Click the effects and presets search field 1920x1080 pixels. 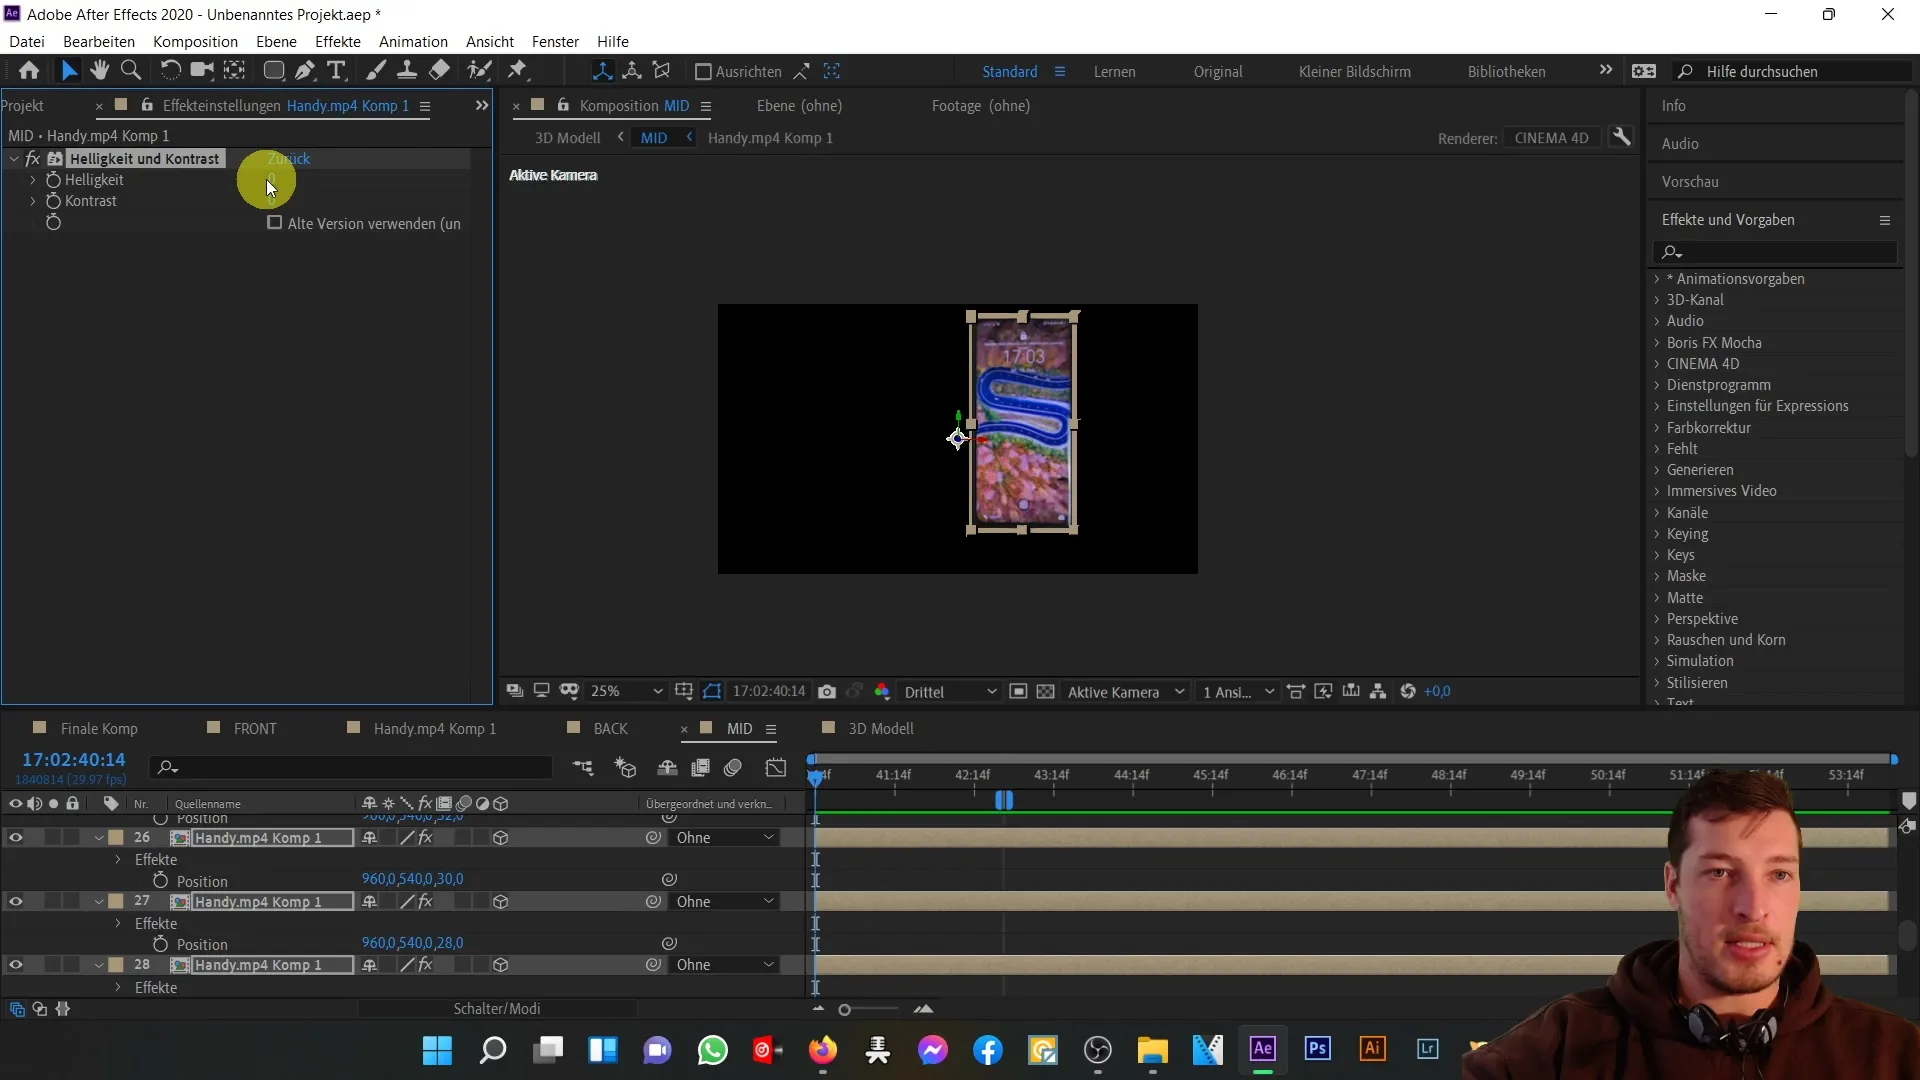click(1775, 252)
